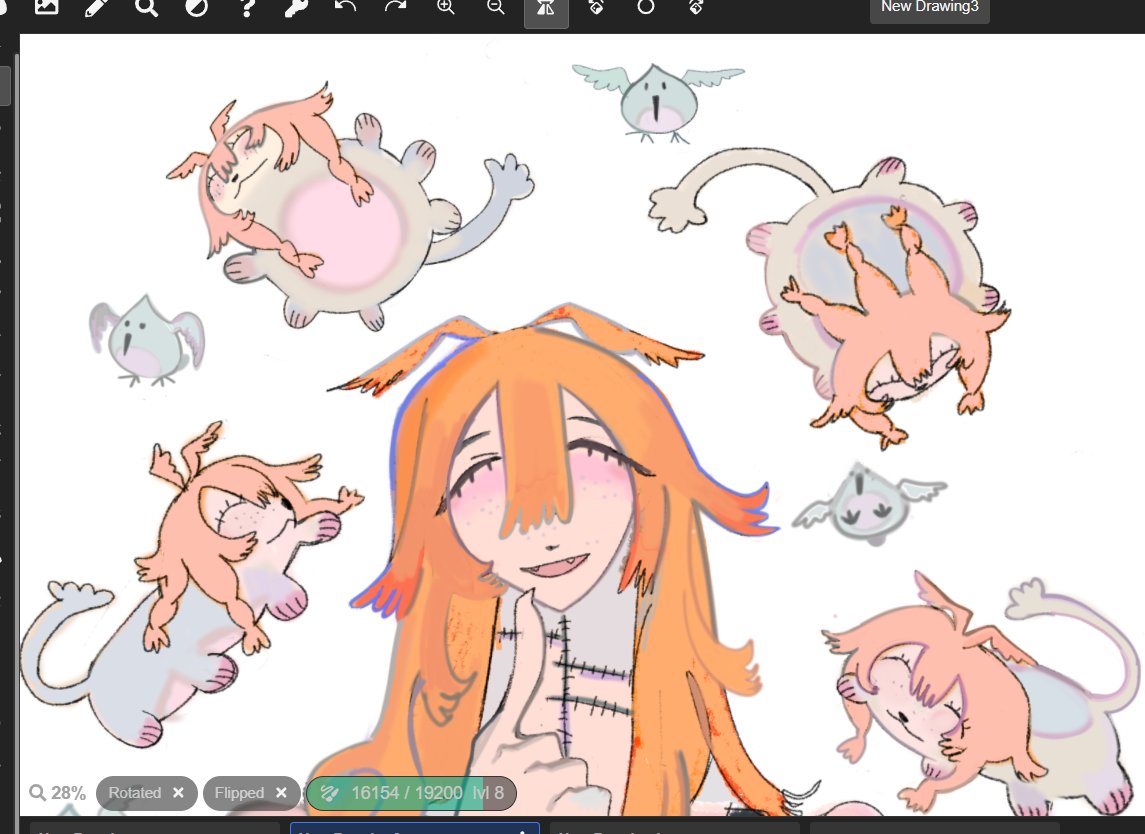1145x834 pixels.
Task: Open the search magnifier icon
Action: [146, 7]
